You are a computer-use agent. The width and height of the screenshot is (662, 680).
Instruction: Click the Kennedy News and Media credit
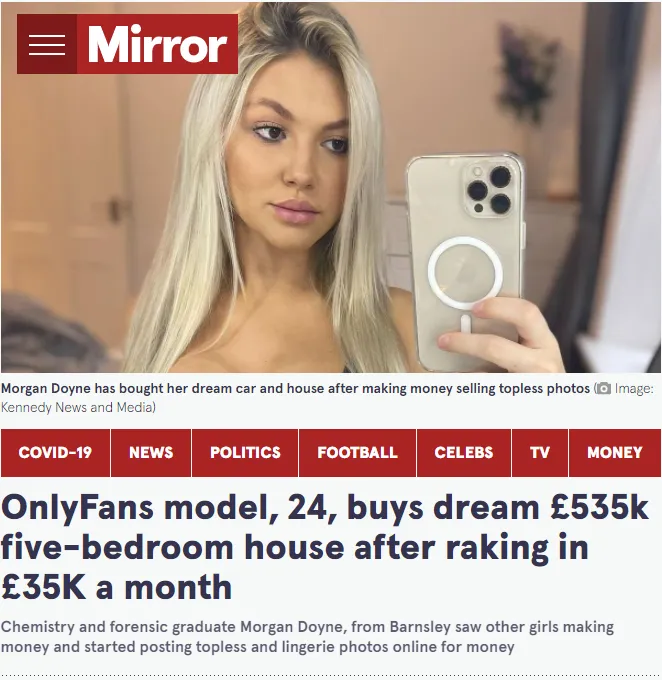pos(78,408)
